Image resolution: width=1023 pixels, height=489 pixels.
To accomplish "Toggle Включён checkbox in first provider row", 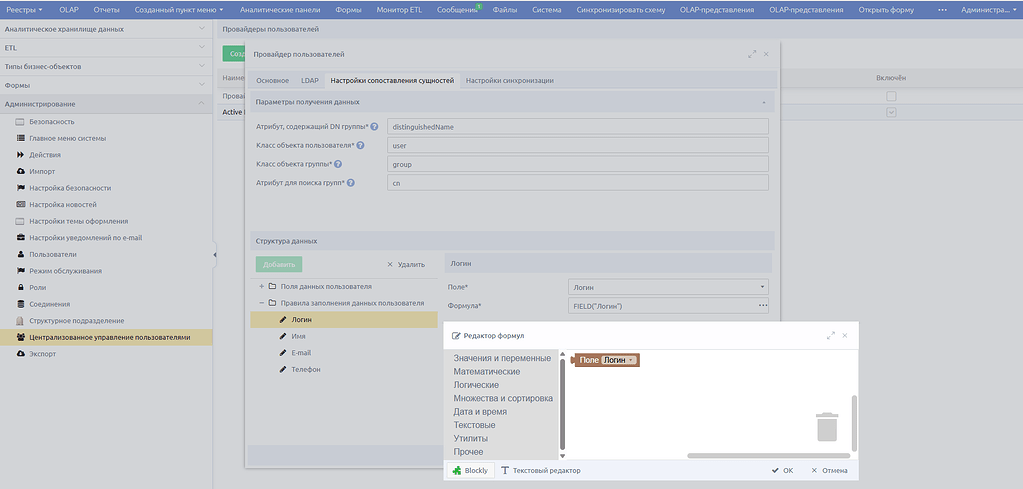I will [x=891, y=96].
